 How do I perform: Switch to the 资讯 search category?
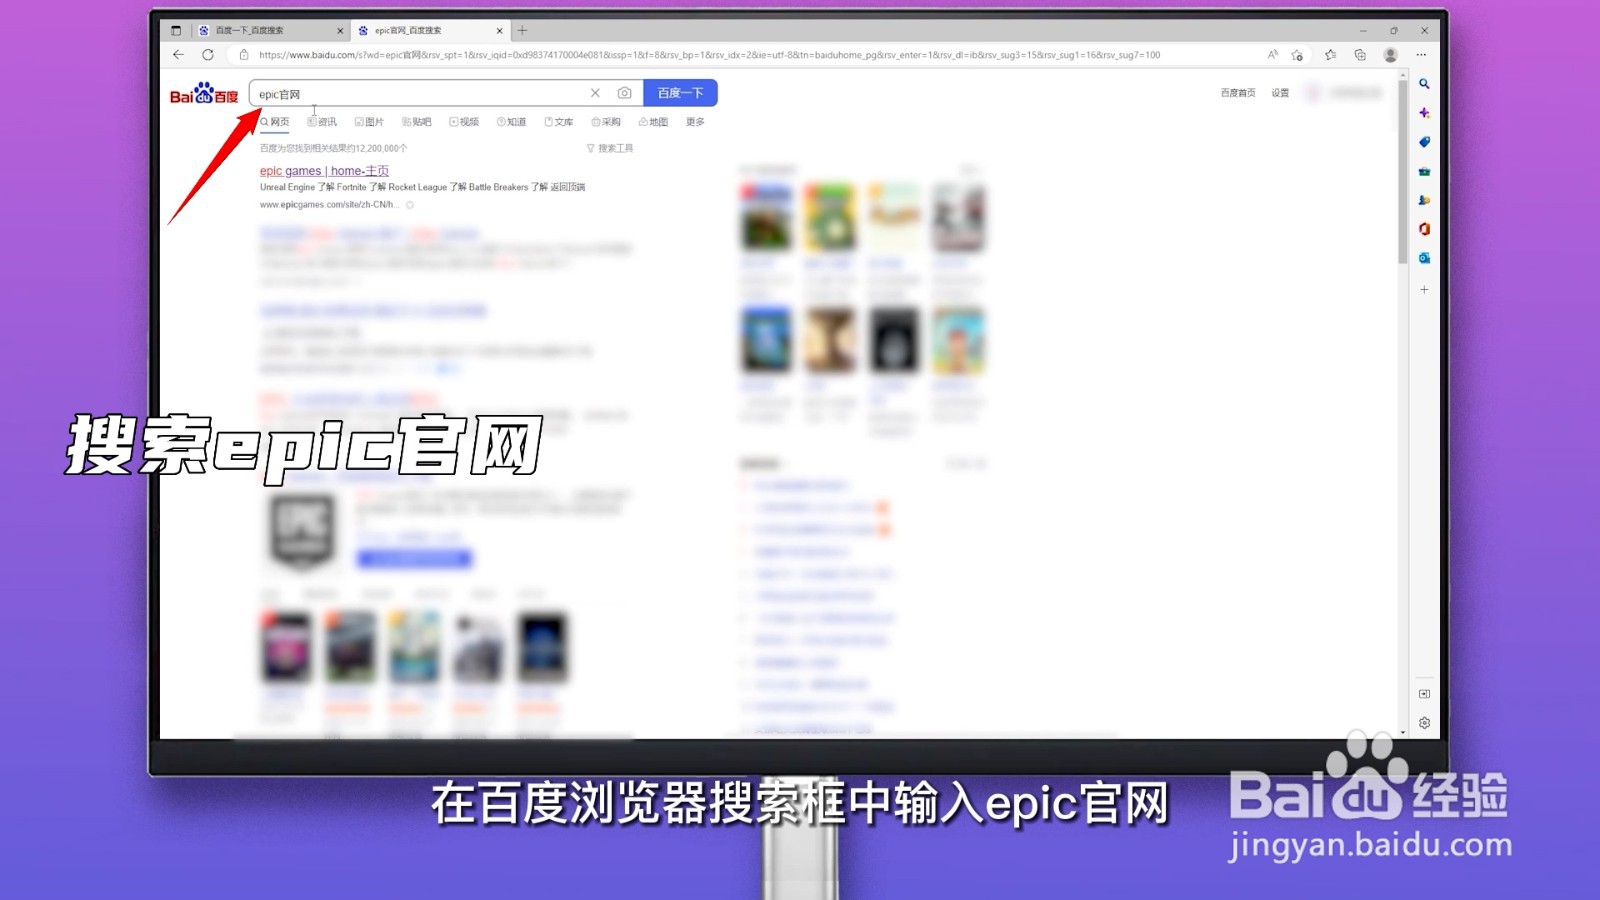pos(322,122)
